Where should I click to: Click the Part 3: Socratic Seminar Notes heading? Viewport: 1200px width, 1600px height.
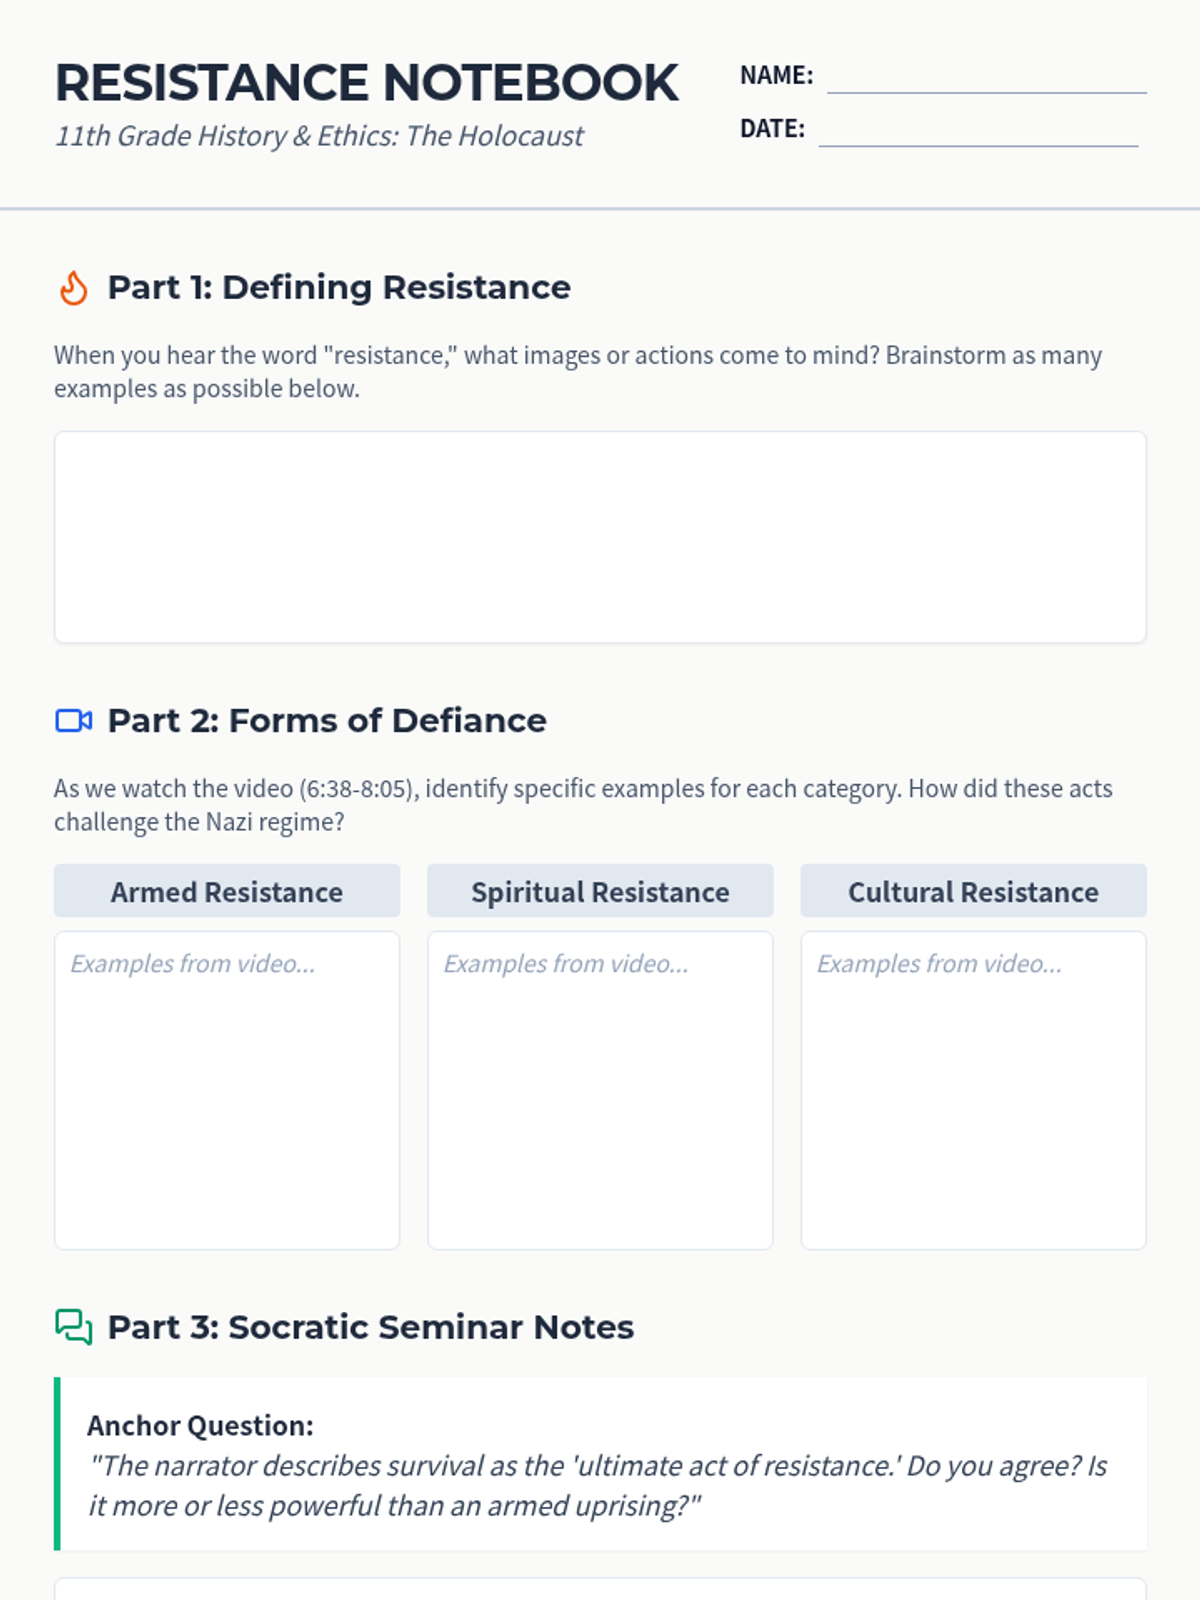(370, 1327)
